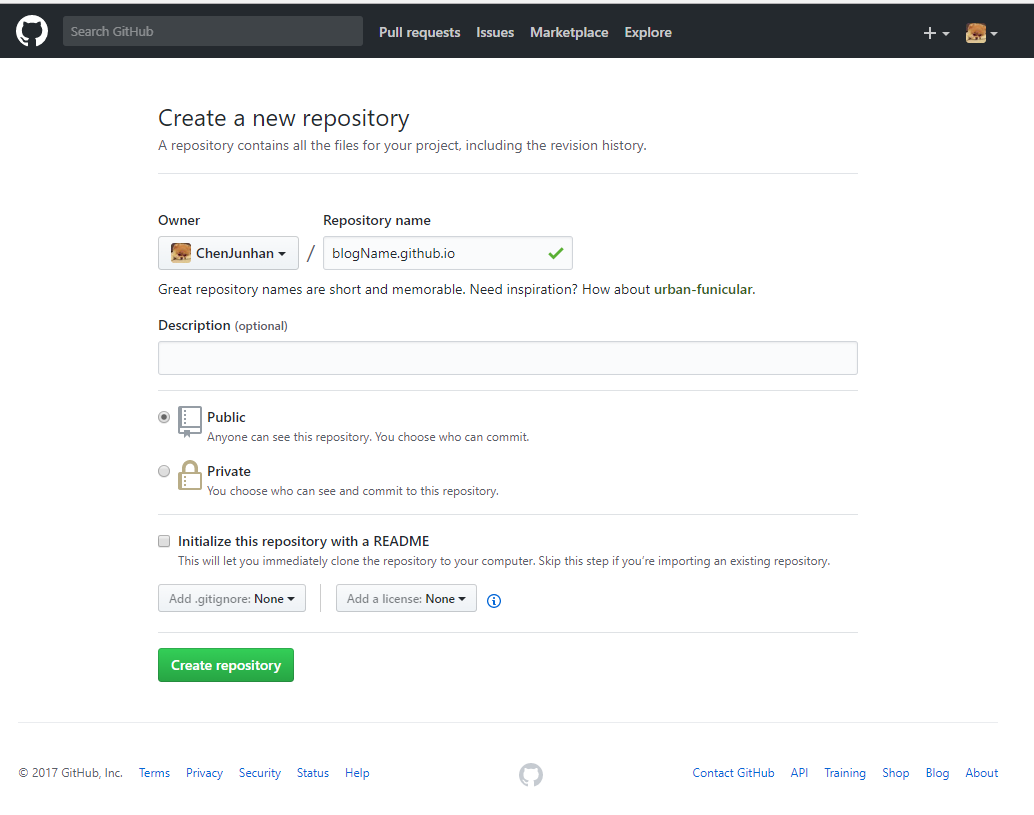This screenshot has height=815, width=1034.
Task: Open the Add .gitignore dropdown
Action: pos(232,599)
